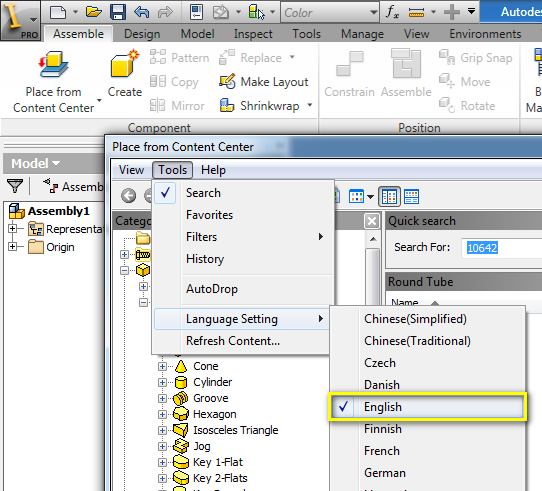Select the Cylinder tree item
542x491 pixels.
212,382
